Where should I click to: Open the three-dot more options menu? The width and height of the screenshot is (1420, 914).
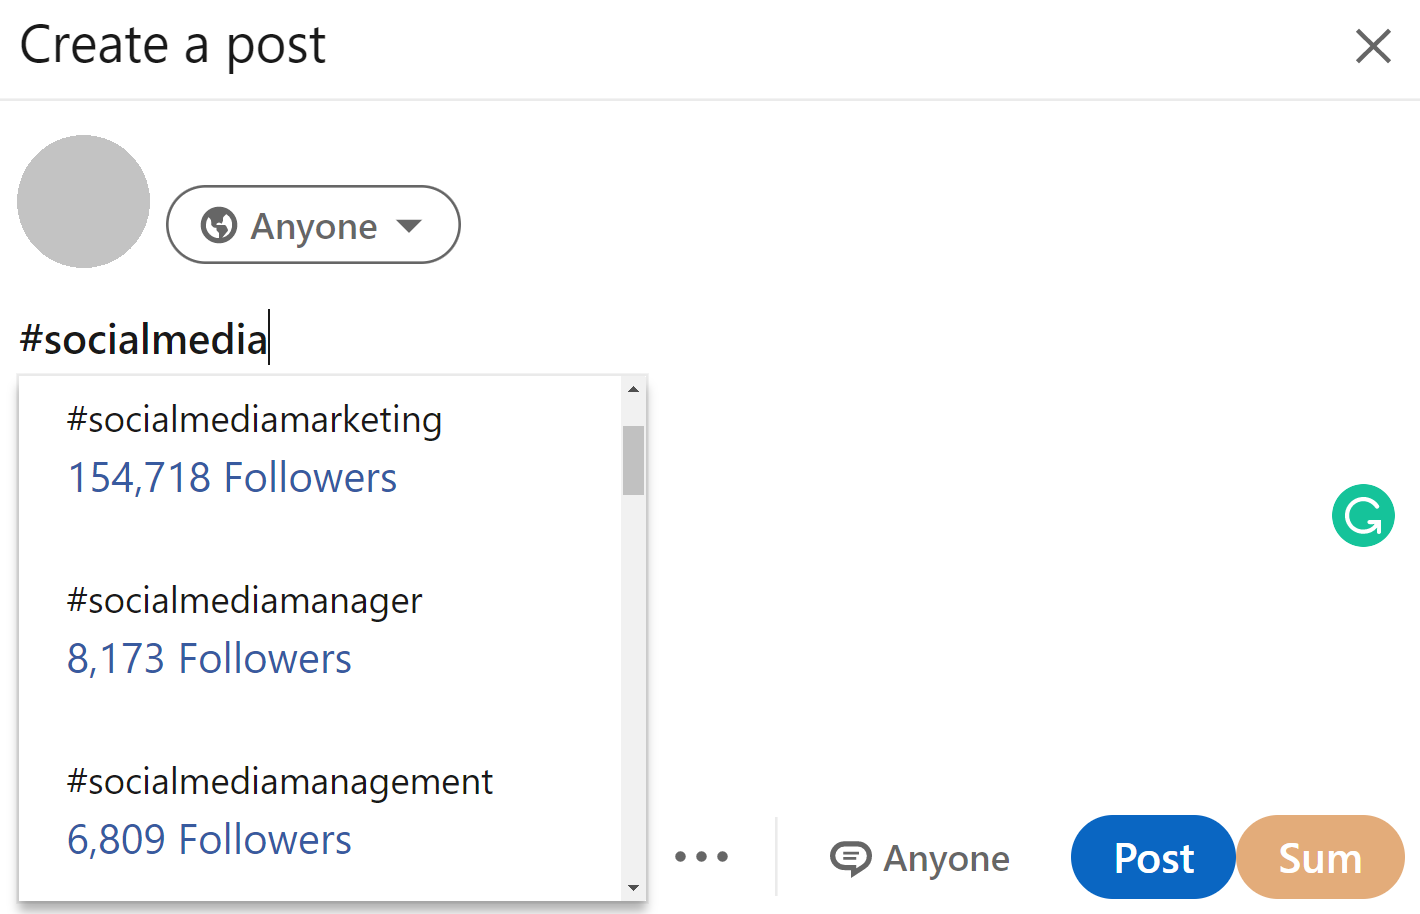pyautogui.click(x=701, y=857)
